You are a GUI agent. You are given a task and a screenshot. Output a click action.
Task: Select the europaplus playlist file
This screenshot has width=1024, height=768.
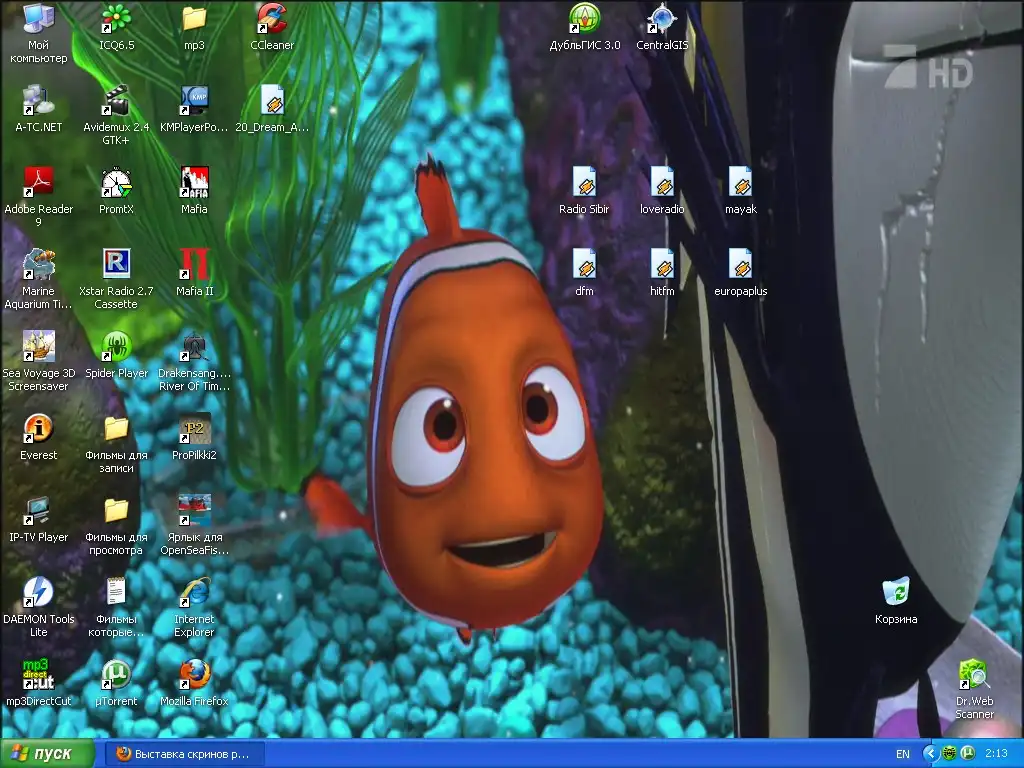point(741,265)
